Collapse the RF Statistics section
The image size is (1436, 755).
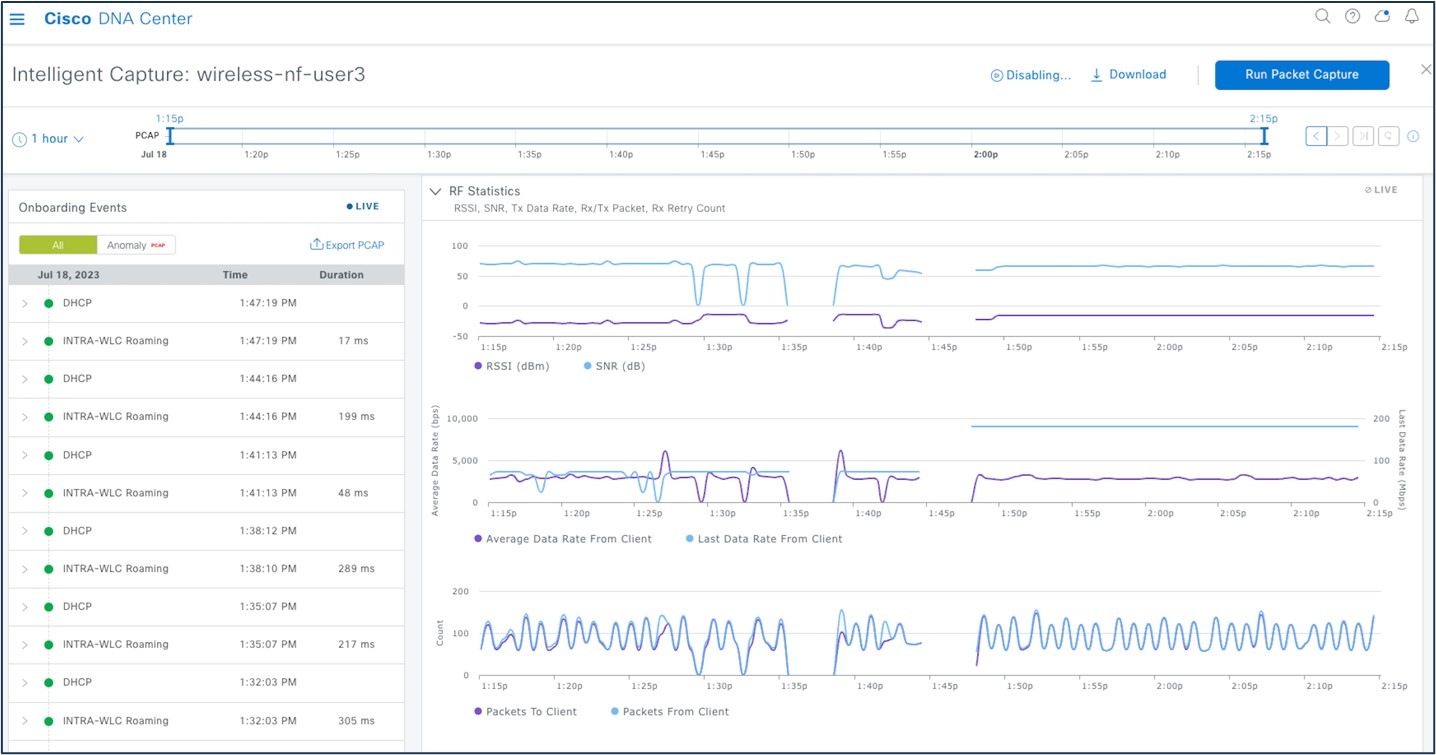434,191
